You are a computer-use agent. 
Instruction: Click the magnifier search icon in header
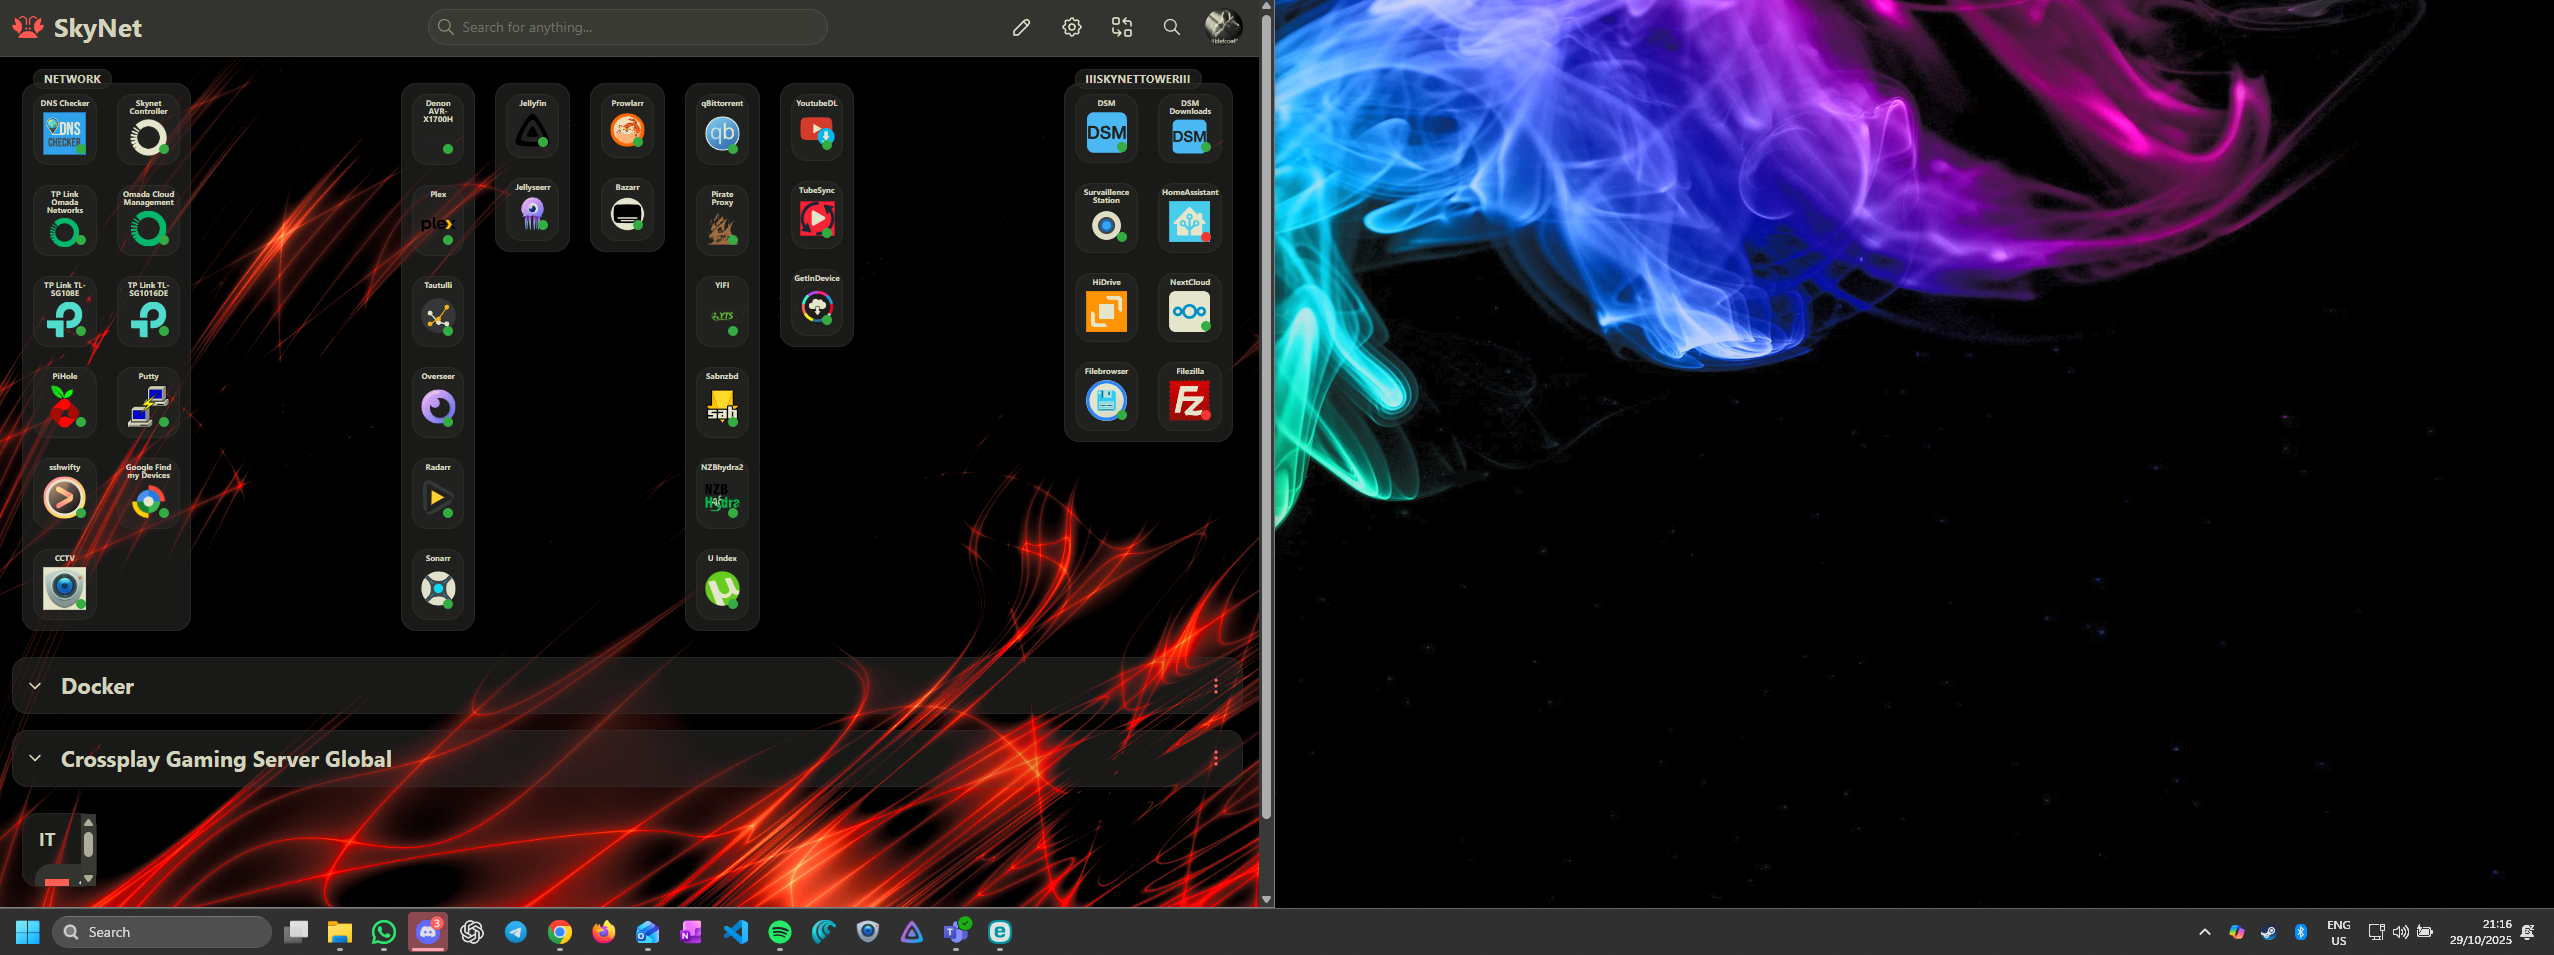pyautogui.click(x=1172, y=27)
